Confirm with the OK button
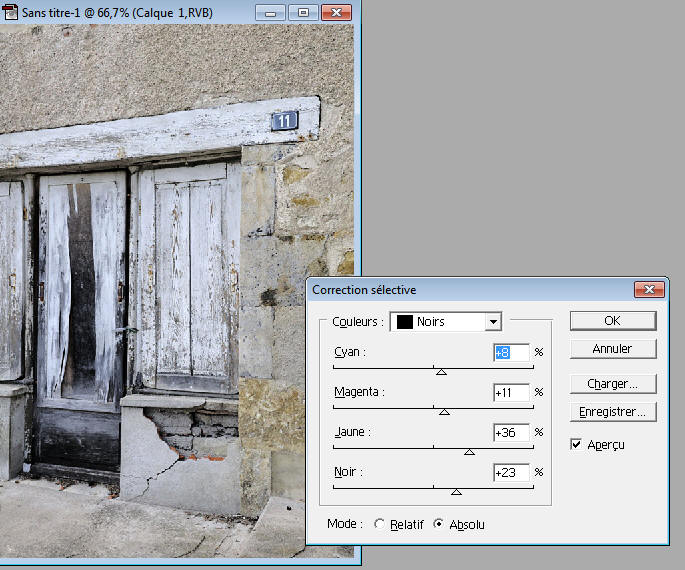This screenshot has height=570, width=685. click(613, 321)
